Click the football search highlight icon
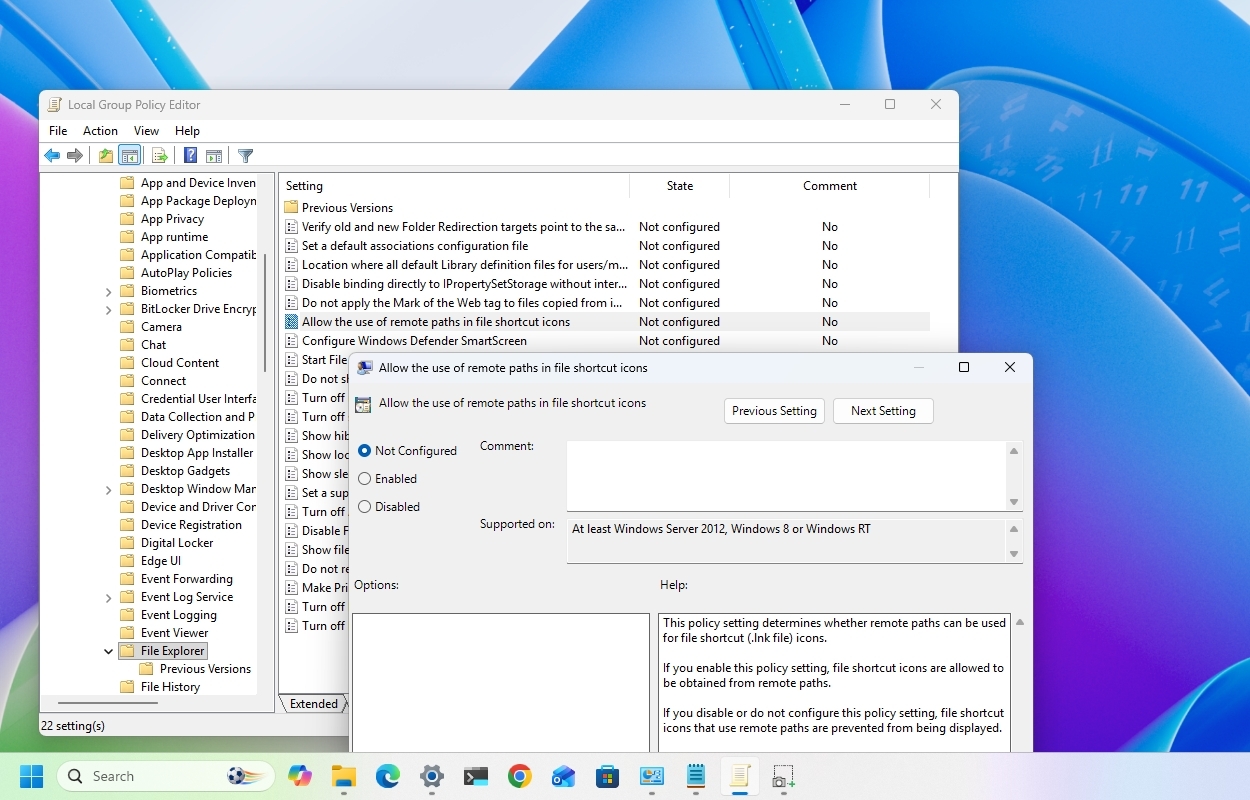The width and height of the screenshot is (1250, 800). [246, 776]
